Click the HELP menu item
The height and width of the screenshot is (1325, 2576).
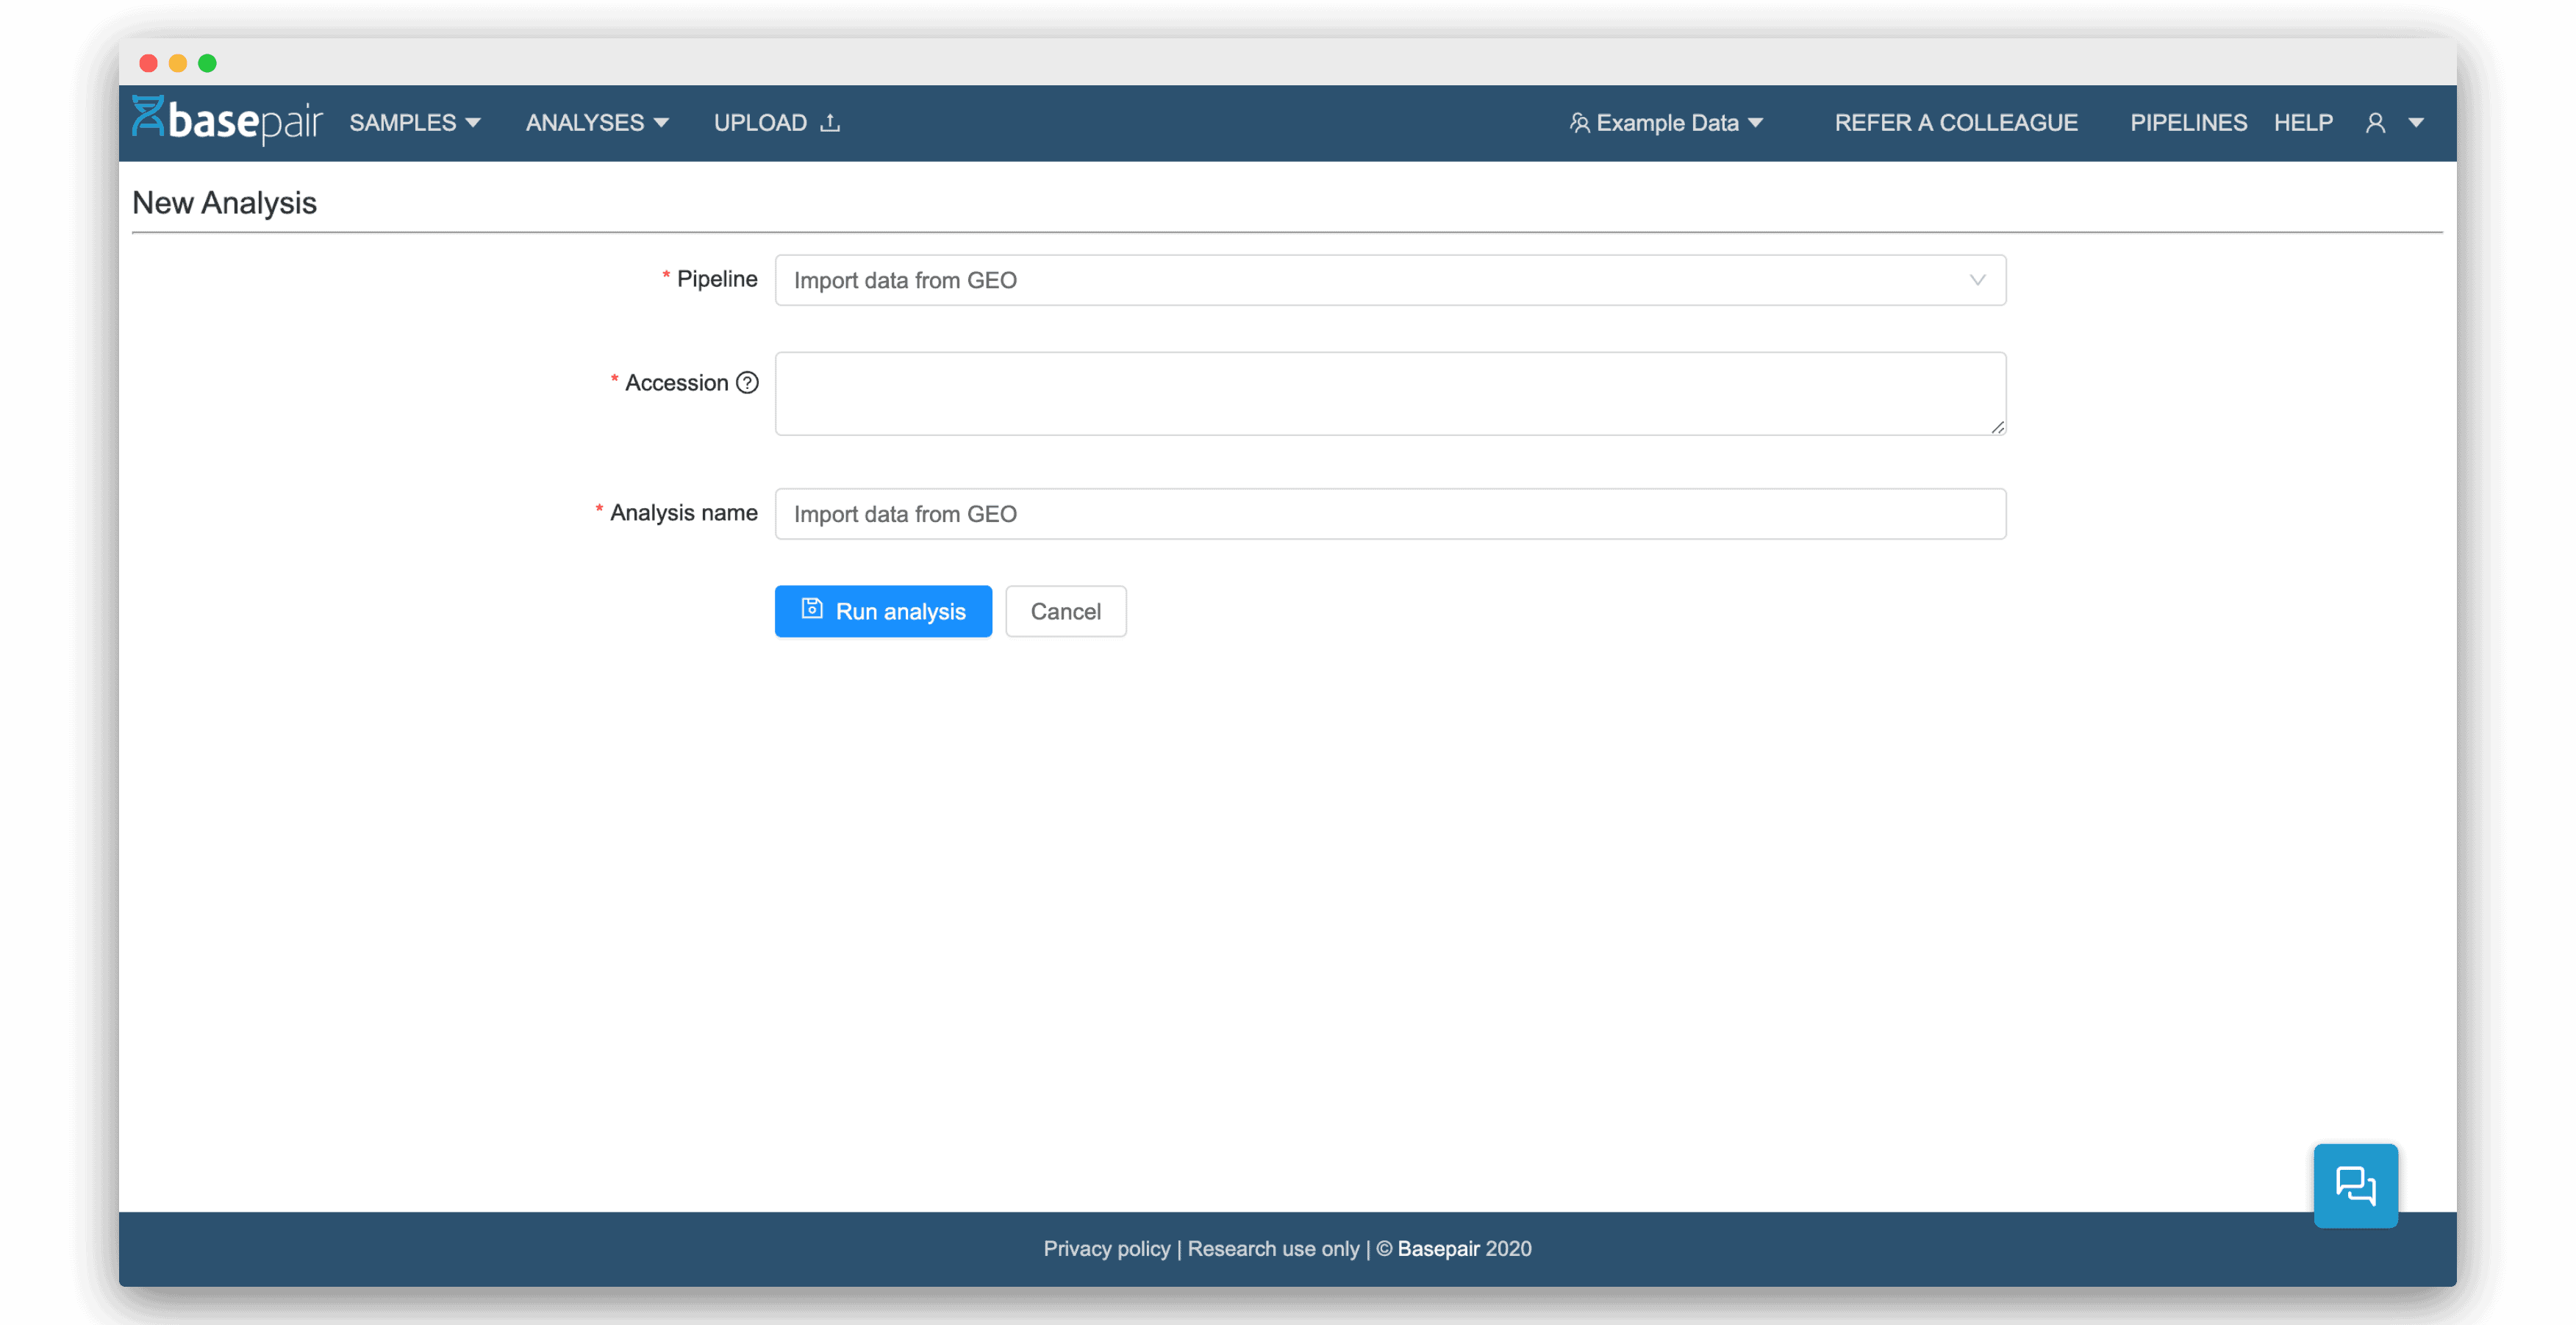[2304, 121]
